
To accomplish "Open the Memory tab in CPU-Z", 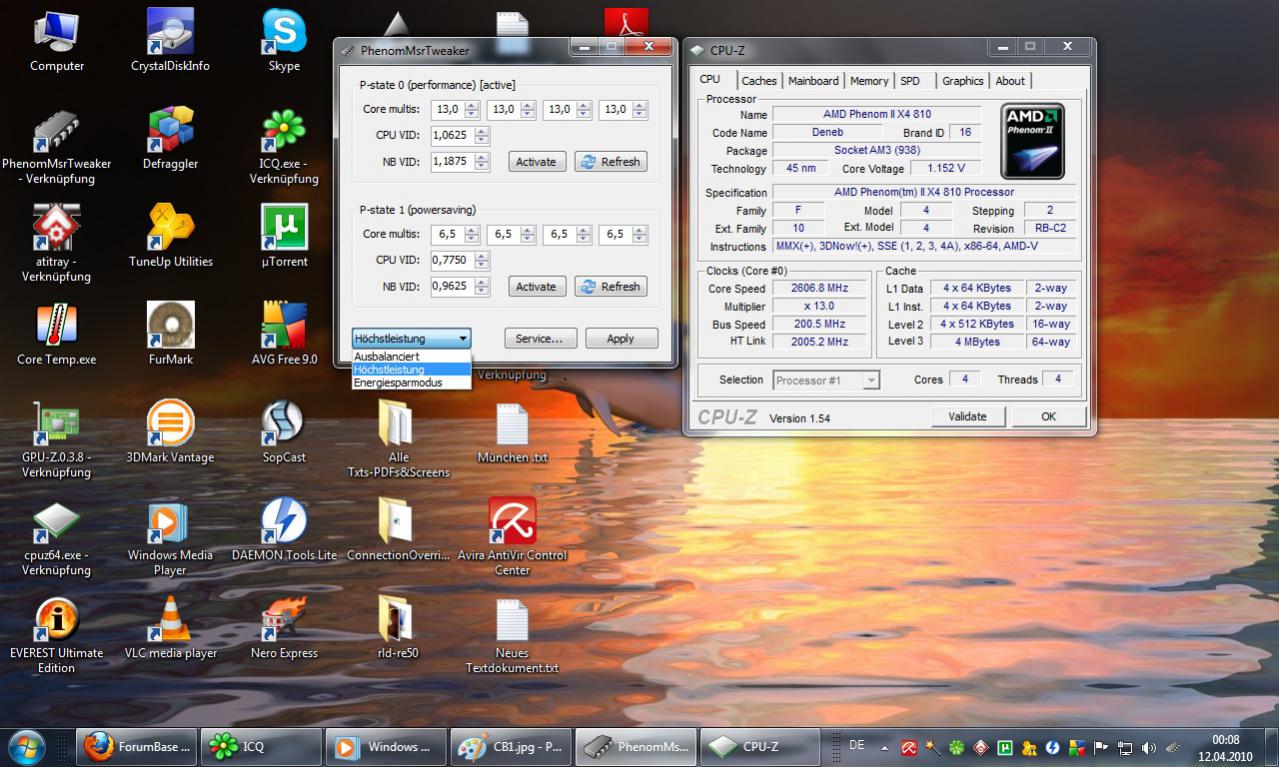I will tap(868, 81).
